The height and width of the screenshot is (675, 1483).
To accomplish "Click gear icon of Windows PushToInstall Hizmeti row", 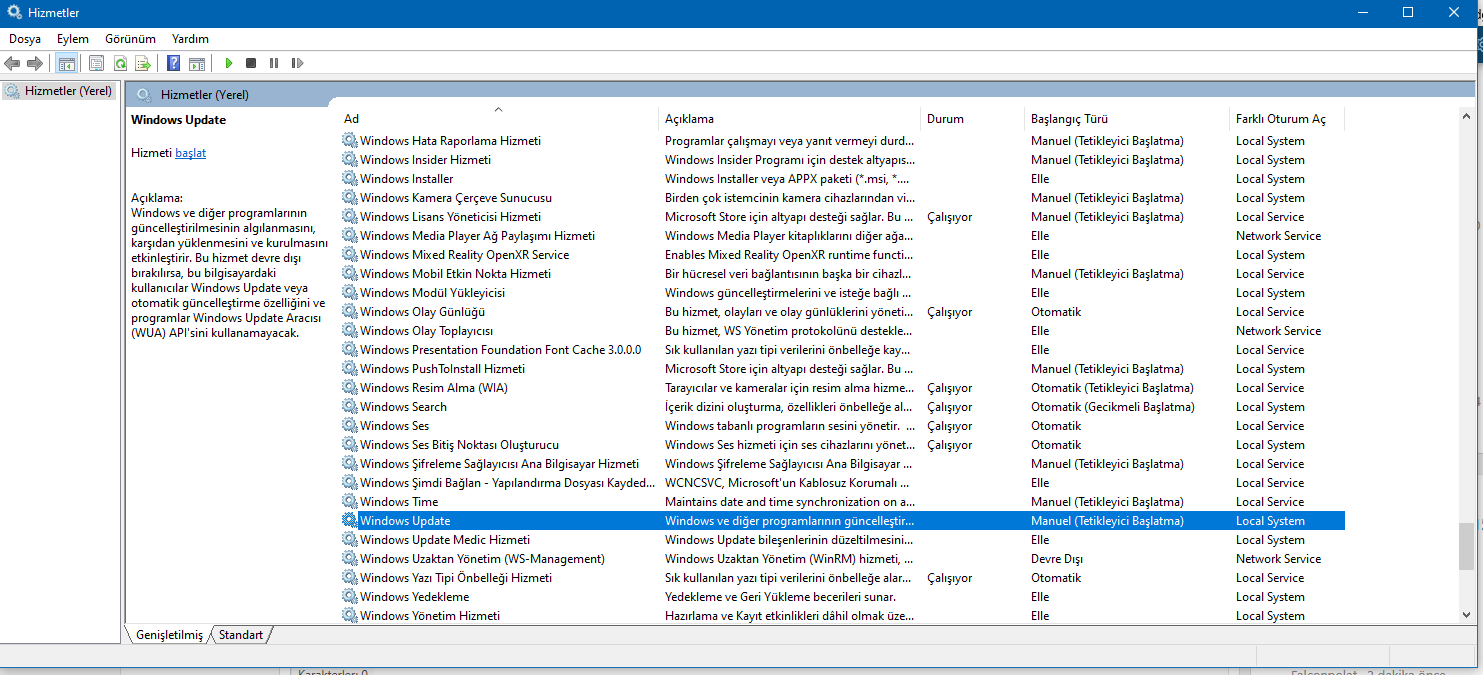I will [x=349, y=369].
